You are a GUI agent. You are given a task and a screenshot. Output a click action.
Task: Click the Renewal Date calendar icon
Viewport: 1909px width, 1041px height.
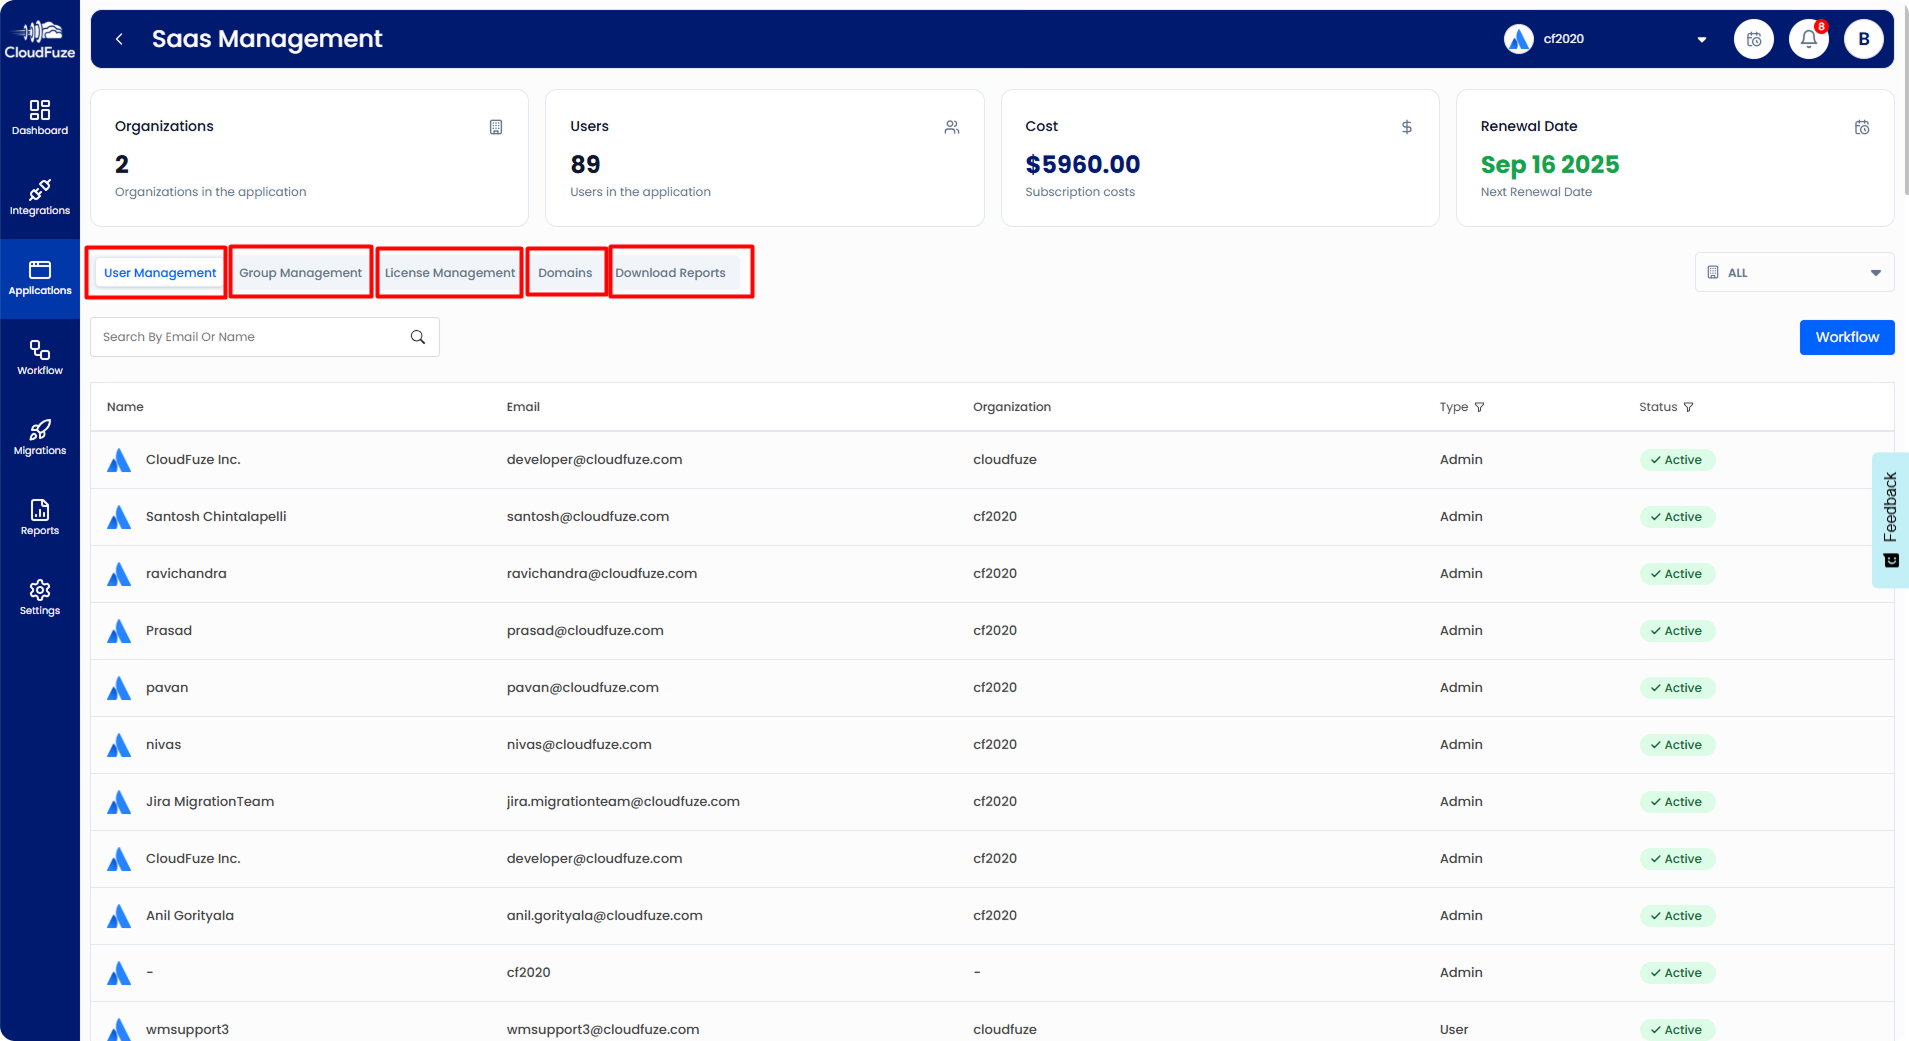click(x=1862, y=127)
